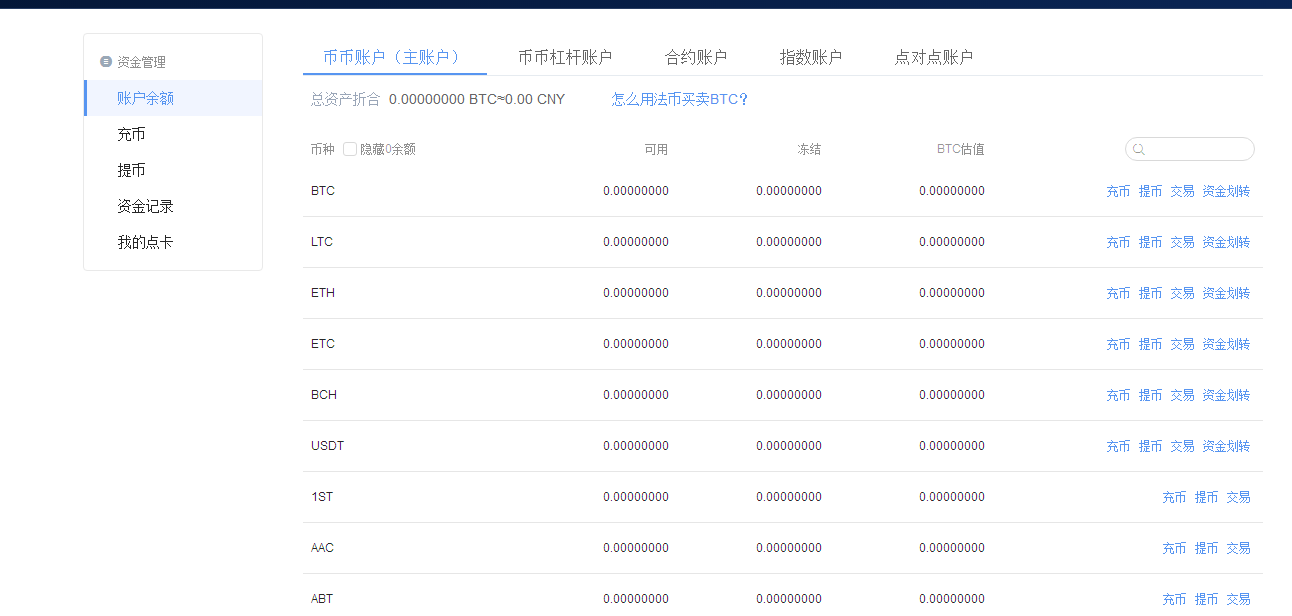1292x616 pixels.
Task: Select the 币币账户（主账户） tab
Action: [394, 57]
